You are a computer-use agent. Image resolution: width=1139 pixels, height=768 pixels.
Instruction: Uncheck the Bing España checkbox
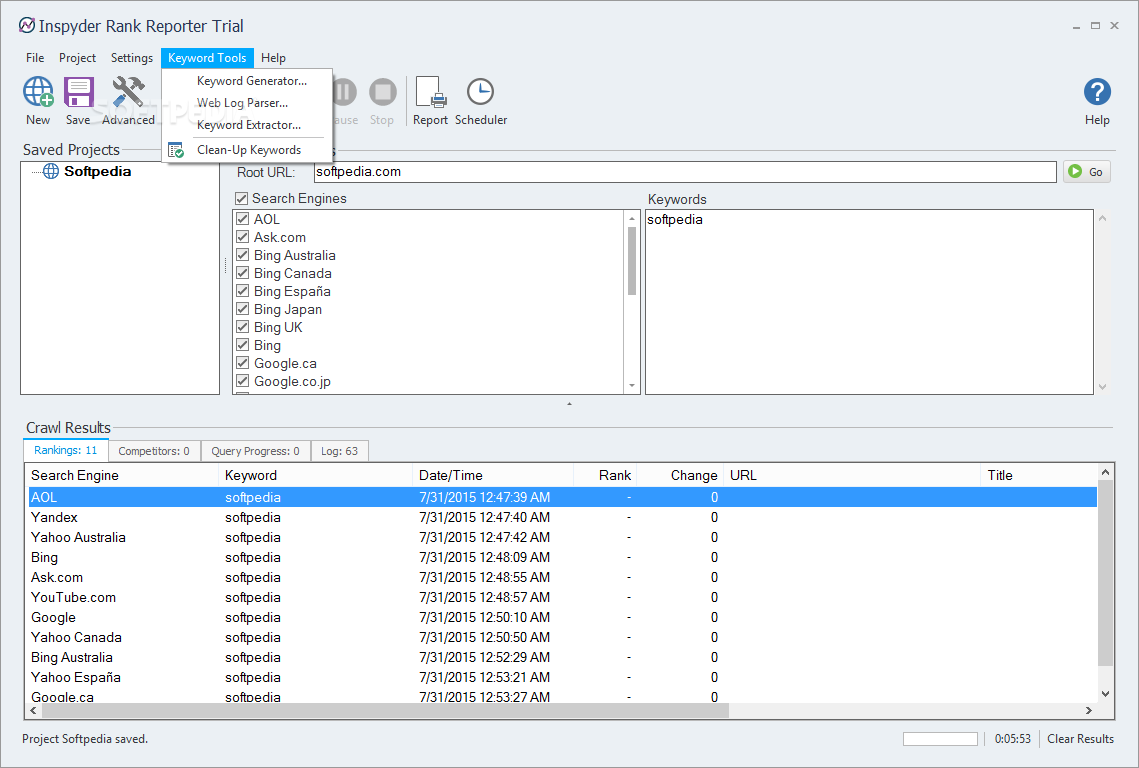(243, 291)
